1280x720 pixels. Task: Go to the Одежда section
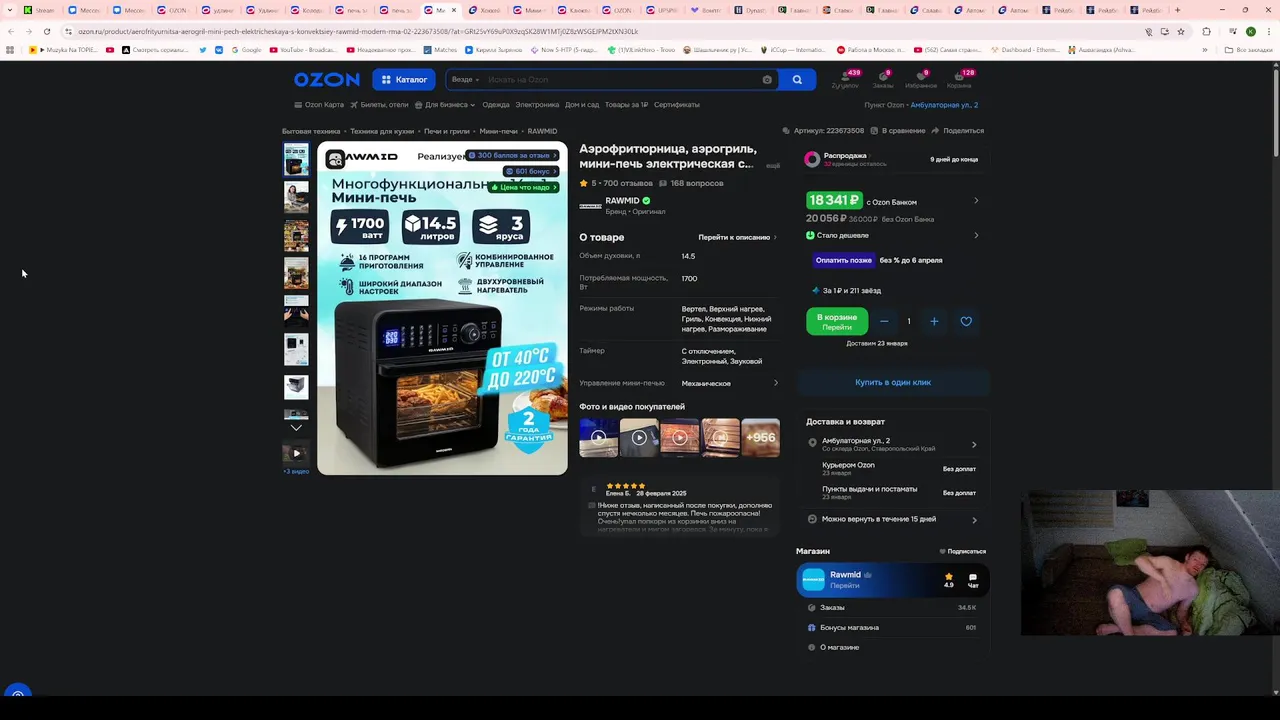click(x=496, y=105)
